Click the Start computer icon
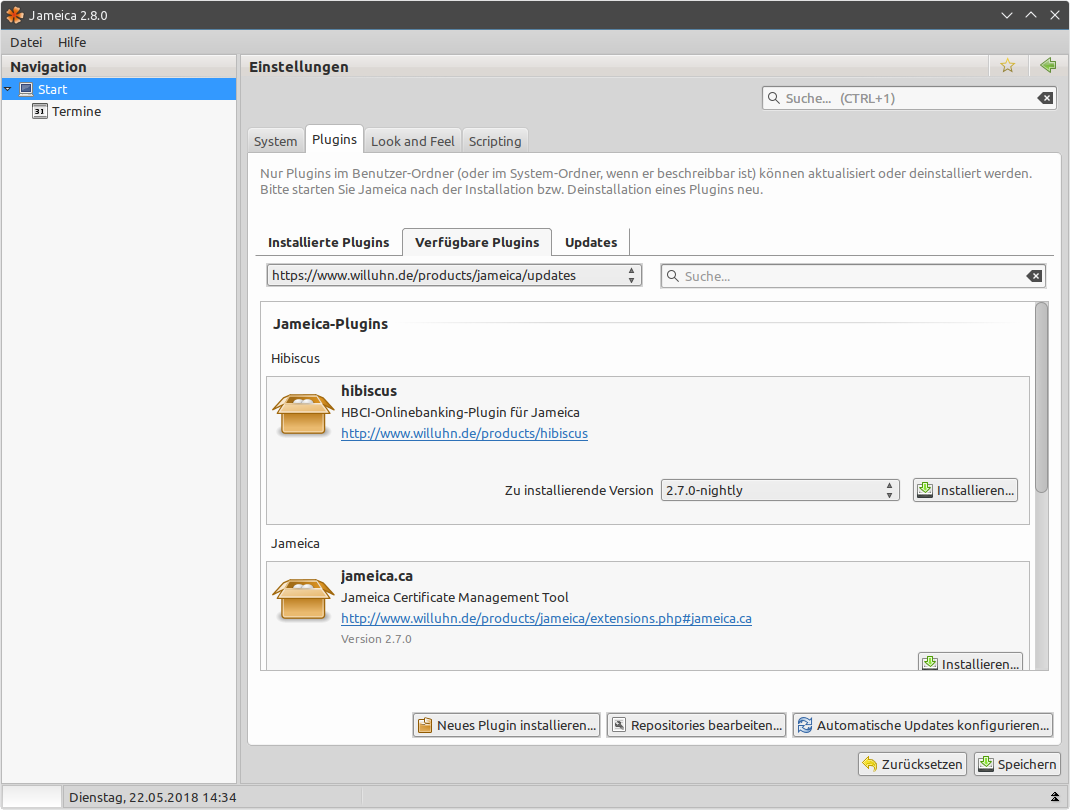Screen dimensions: 1070x810 click(26, 89)
